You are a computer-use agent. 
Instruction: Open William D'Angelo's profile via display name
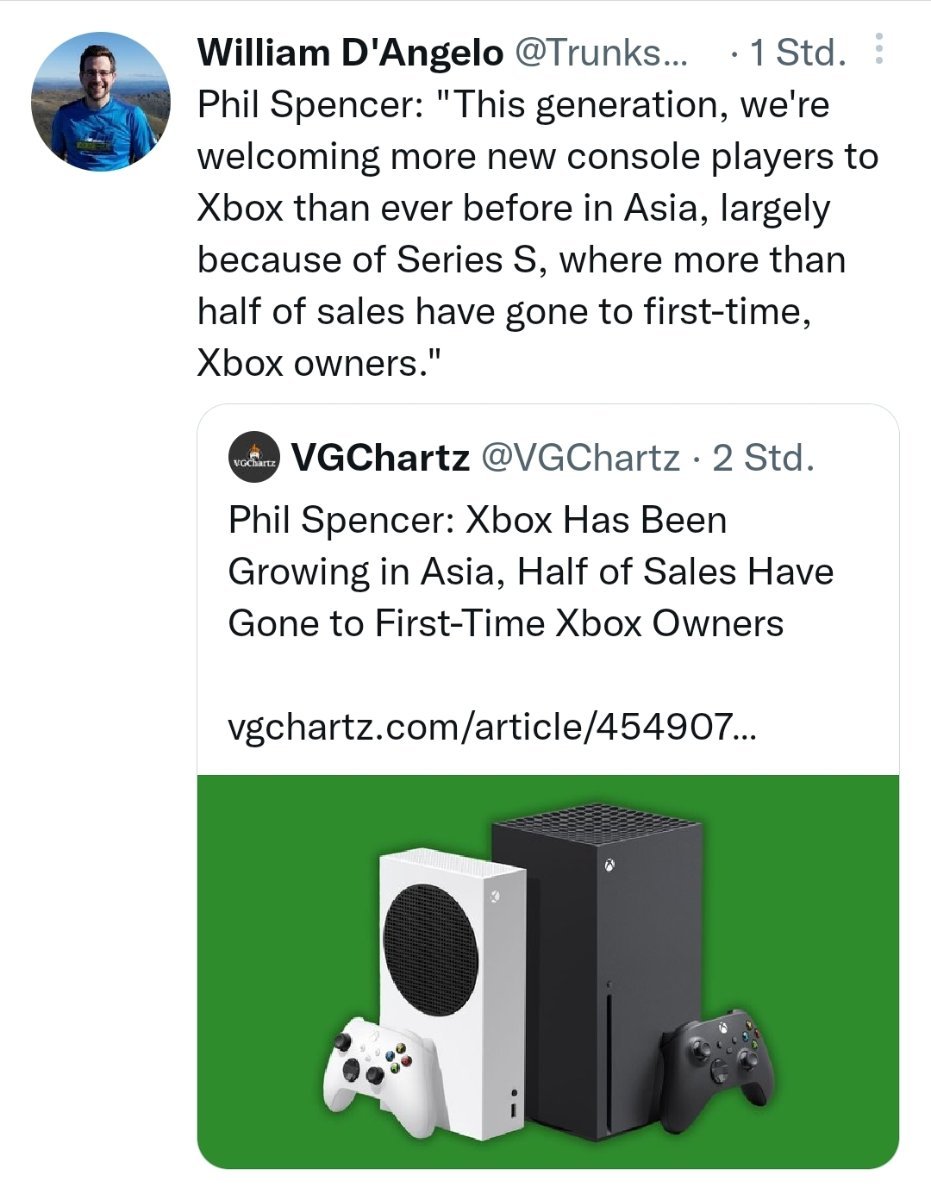[x=350, y=52]
